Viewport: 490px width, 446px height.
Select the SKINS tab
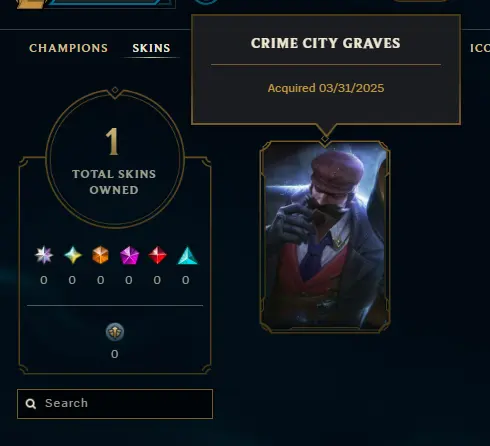pyautogui.click(x=151, y=48)
